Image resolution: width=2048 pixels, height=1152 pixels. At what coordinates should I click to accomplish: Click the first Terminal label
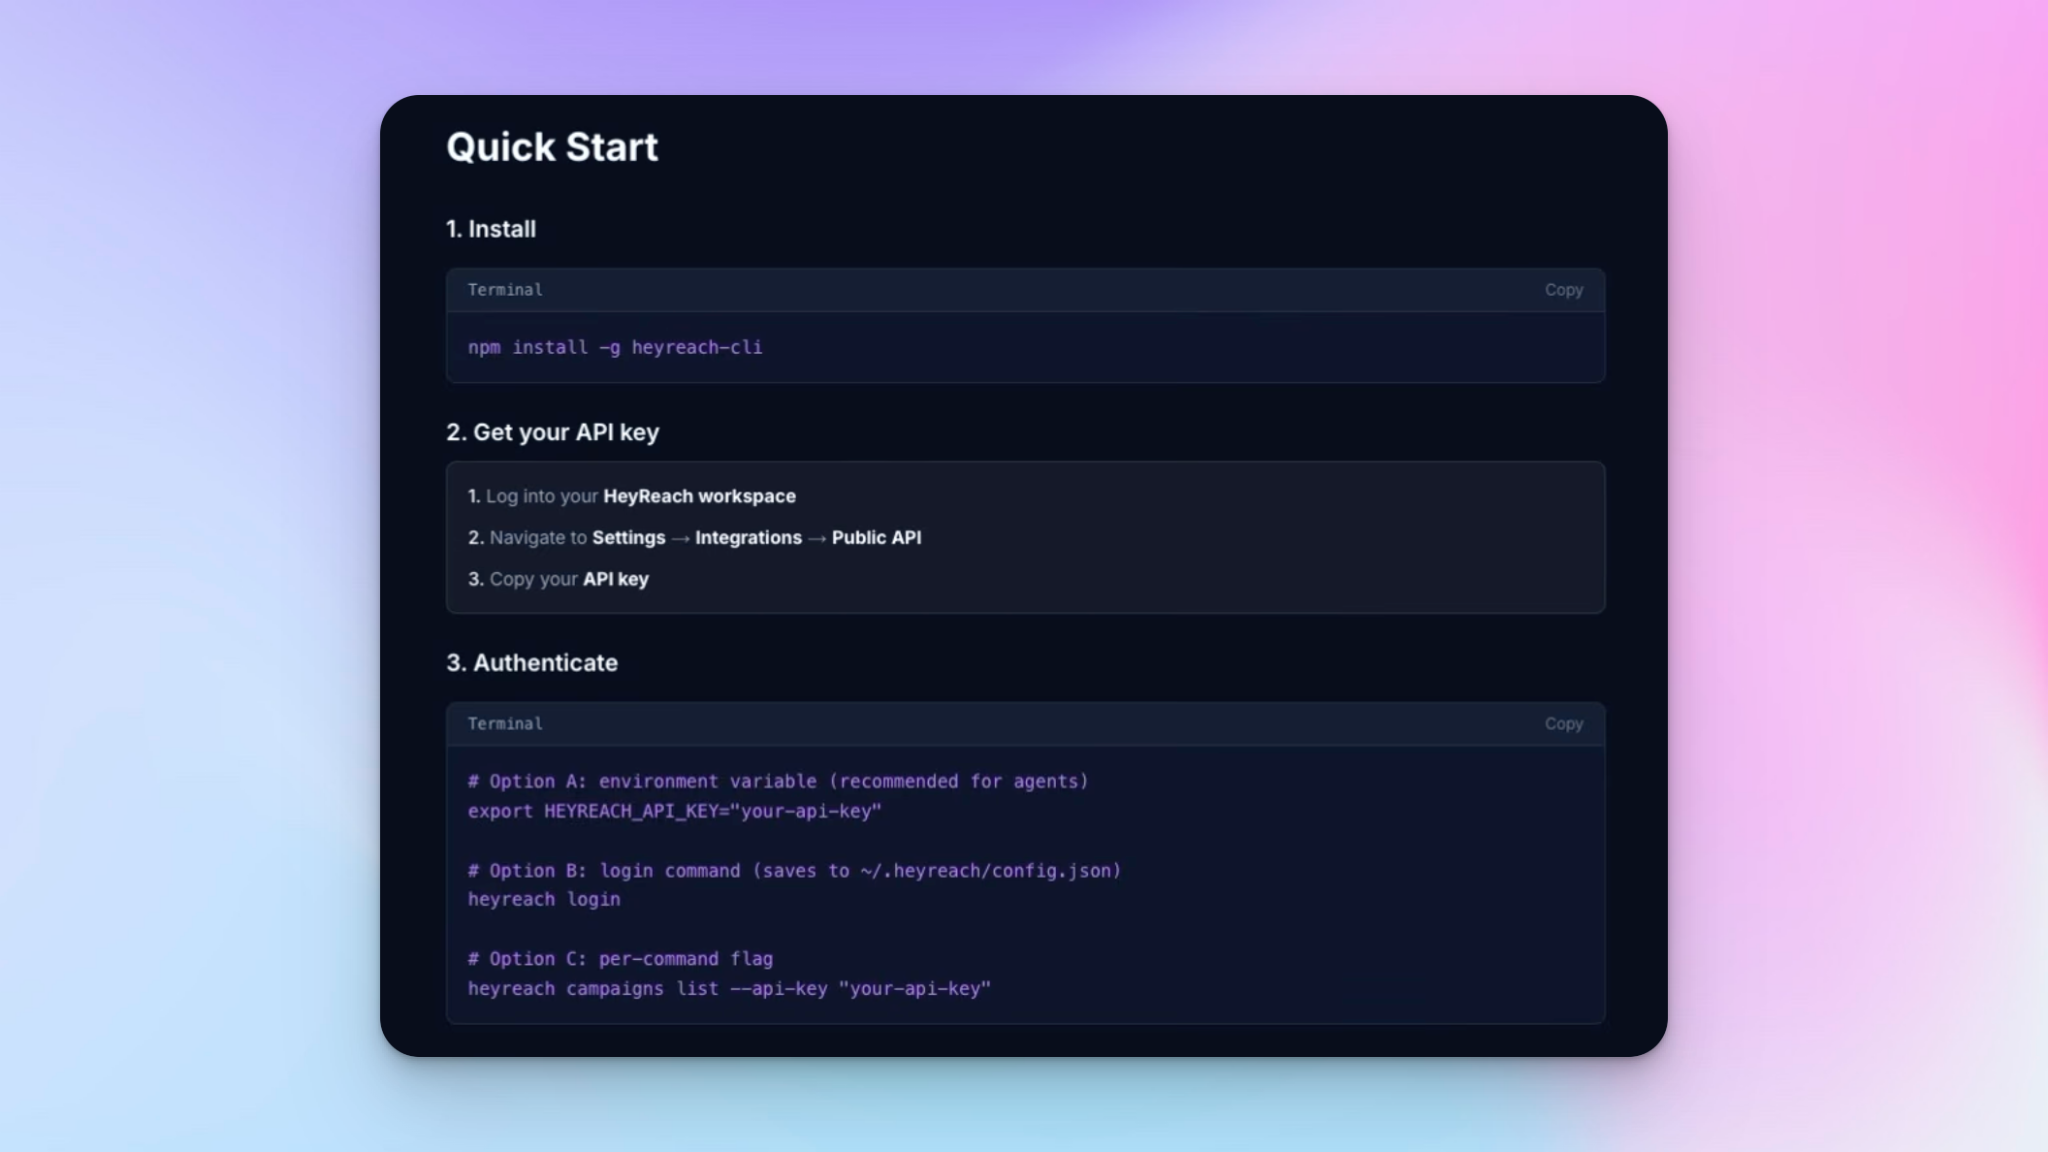coord(505,290)
